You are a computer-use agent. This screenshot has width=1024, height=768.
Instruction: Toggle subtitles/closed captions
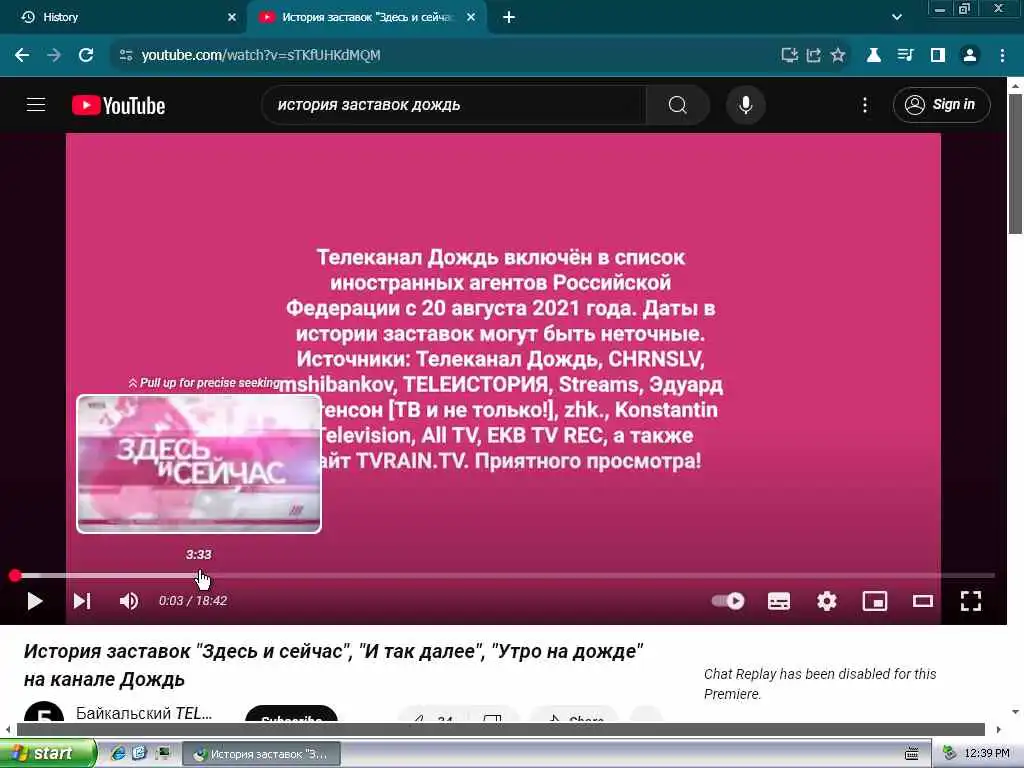click(x=778, y=601)
